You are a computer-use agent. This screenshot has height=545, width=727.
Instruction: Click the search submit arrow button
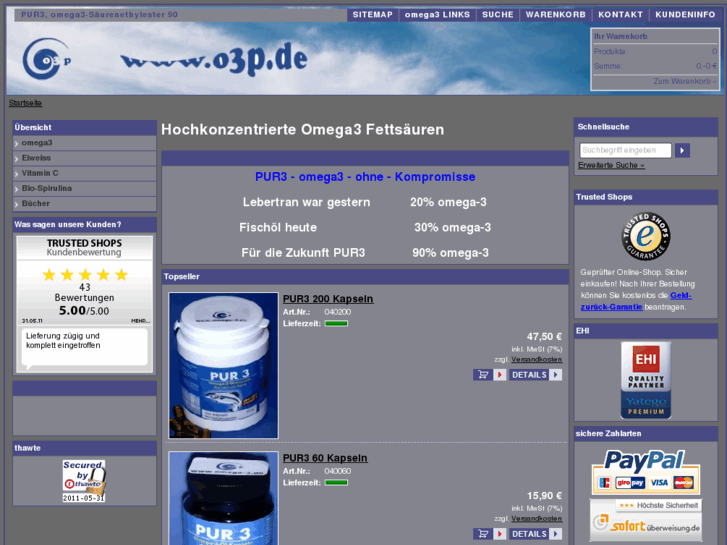tap(682, 150)
